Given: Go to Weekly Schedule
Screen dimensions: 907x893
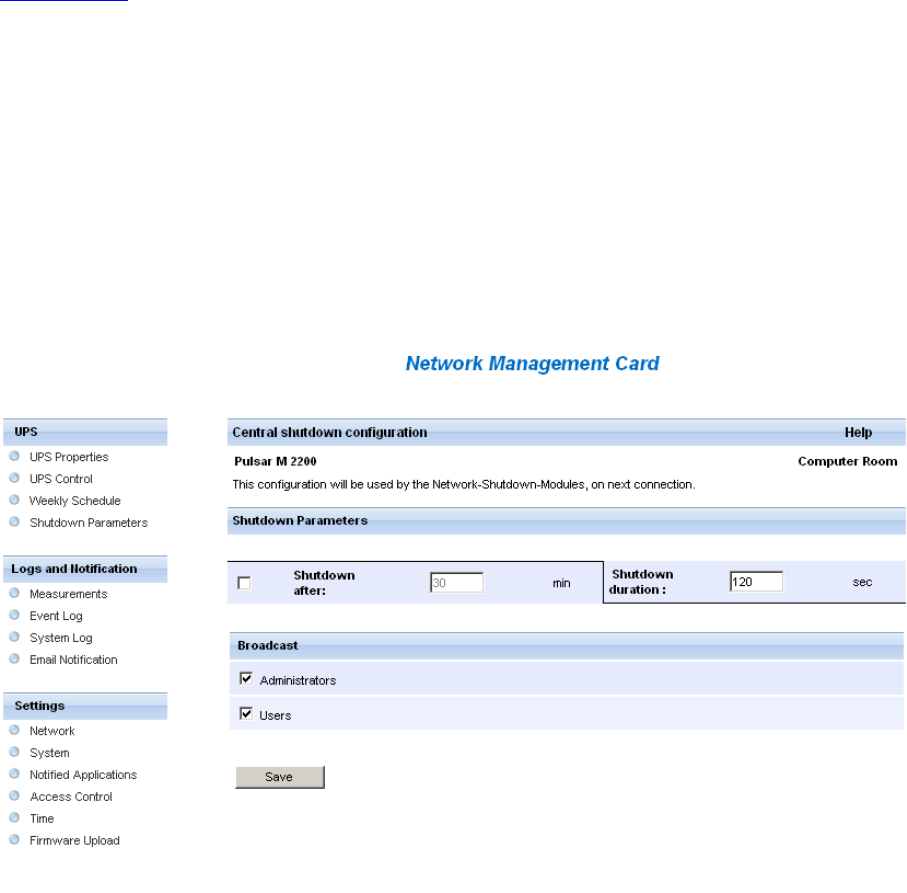Looking at the screenshot, I should (x=75, y=501).
